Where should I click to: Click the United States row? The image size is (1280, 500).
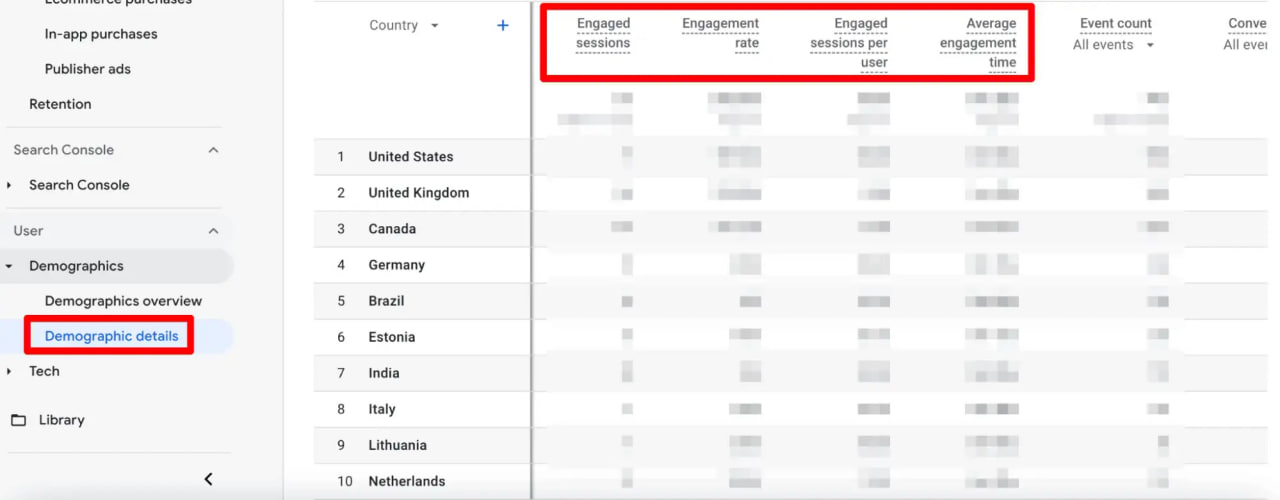410,157
